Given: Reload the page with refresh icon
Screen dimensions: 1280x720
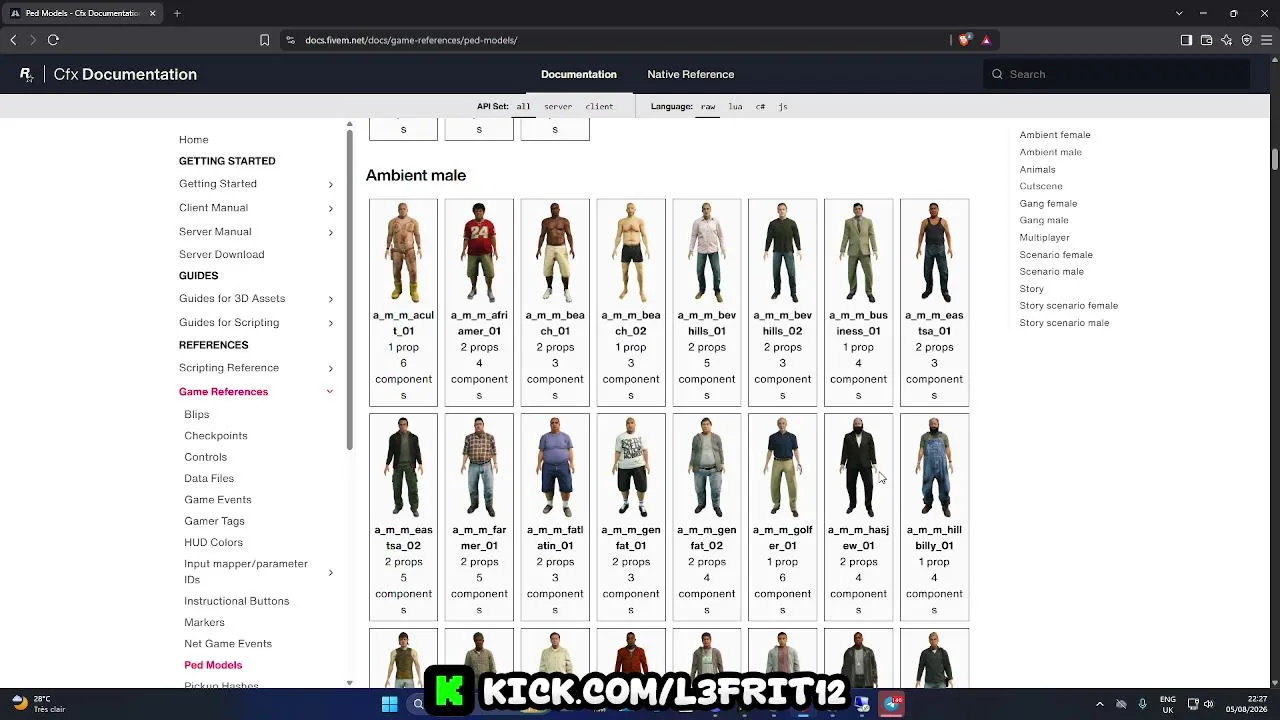Looking at the screenshot, I should 53,40.
